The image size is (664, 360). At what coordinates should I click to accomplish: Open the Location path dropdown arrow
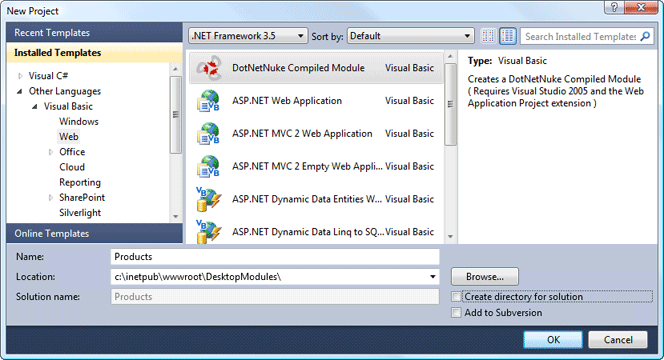click(433, 277)
